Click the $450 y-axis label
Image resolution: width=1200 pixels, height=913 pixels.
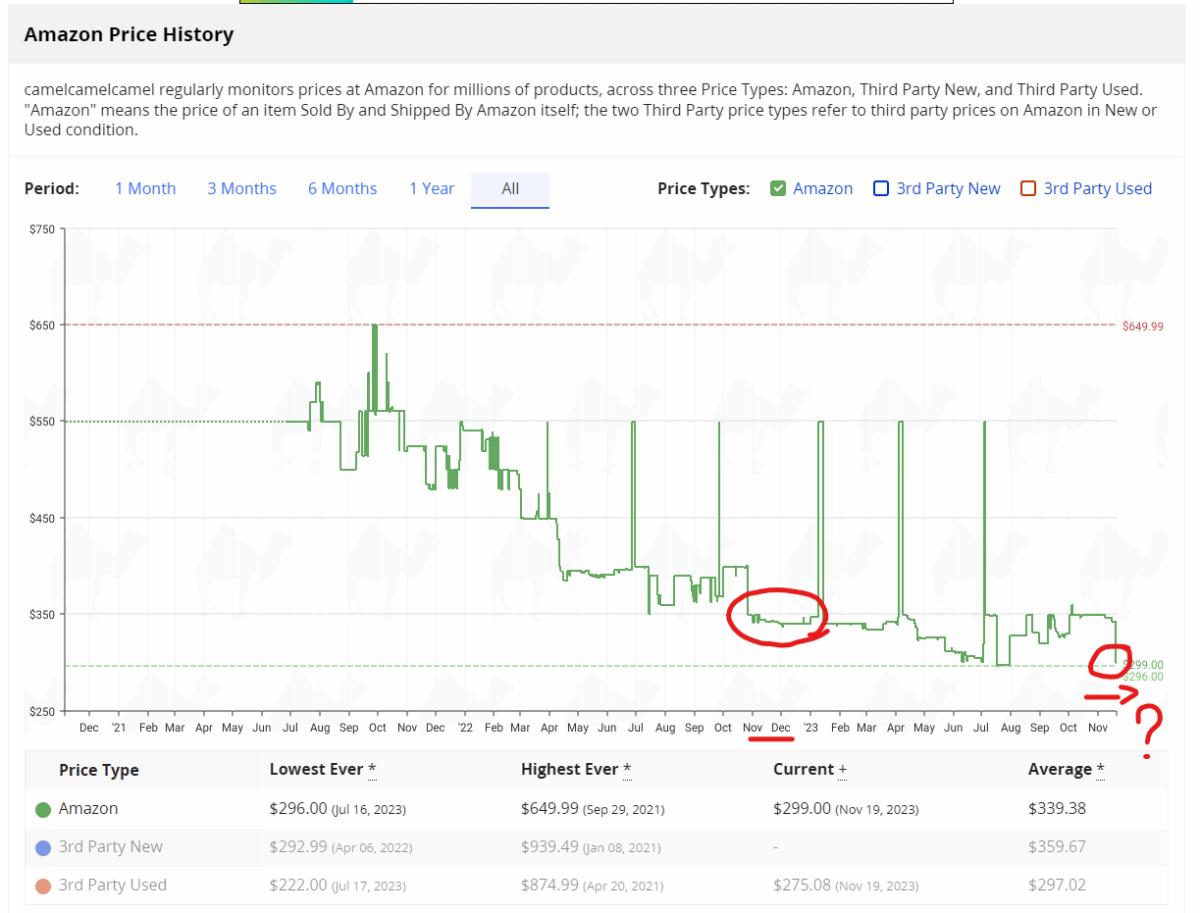point(42,518)
